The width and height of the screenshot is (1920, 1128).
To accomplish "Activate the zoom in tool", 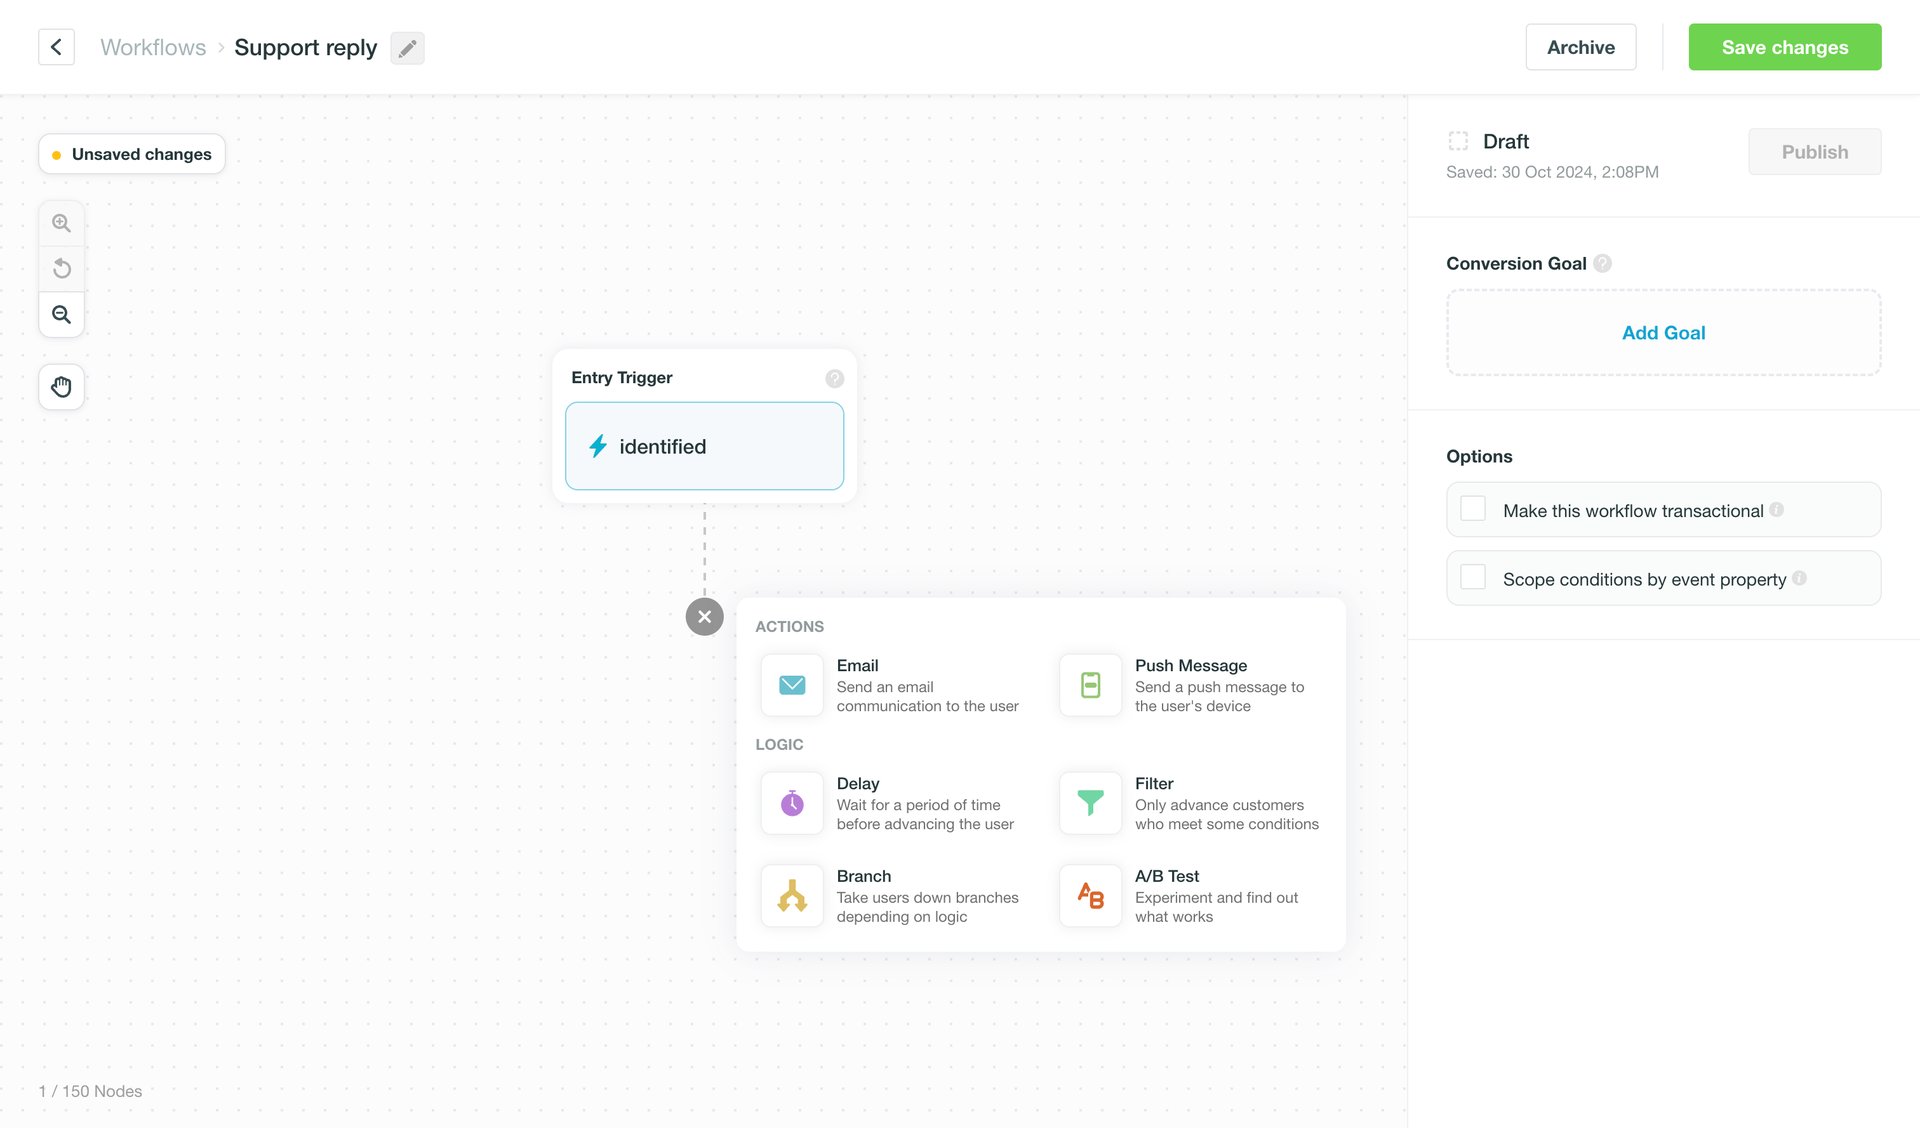I will (61, 222).
